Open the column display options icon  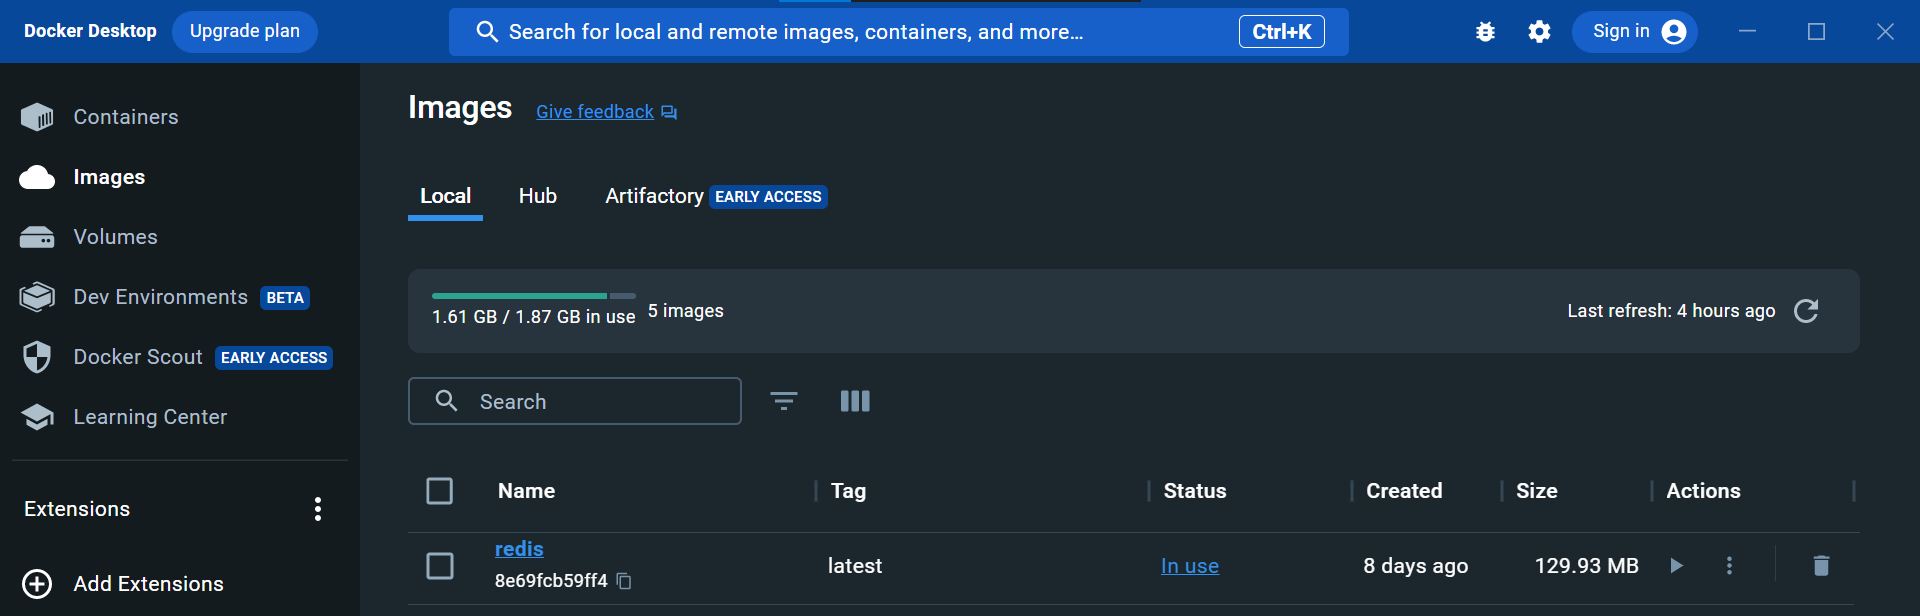click(x=855, y=401)
